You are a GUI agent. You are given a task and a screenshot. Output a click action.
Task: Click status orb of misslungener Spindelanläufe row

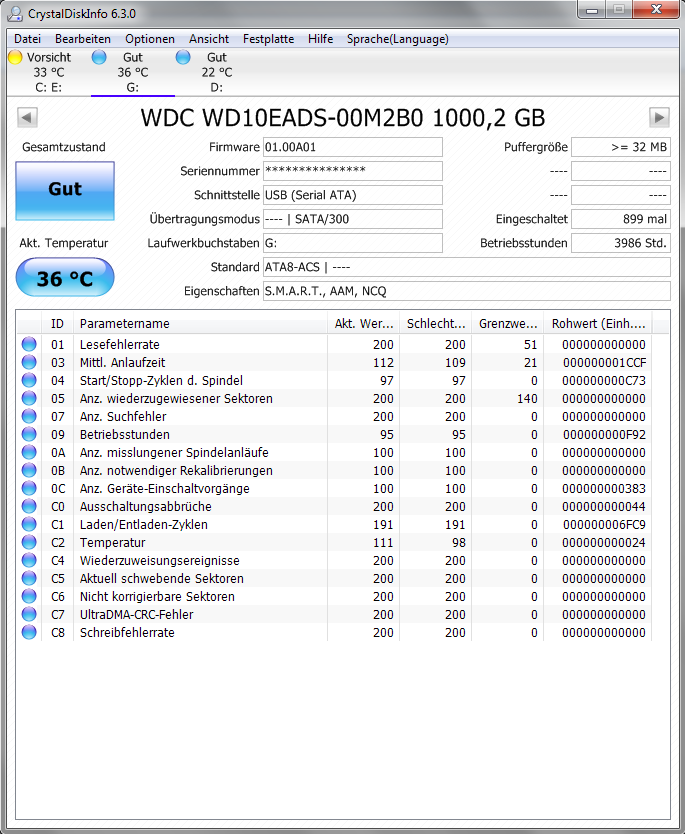coord(29,452)
